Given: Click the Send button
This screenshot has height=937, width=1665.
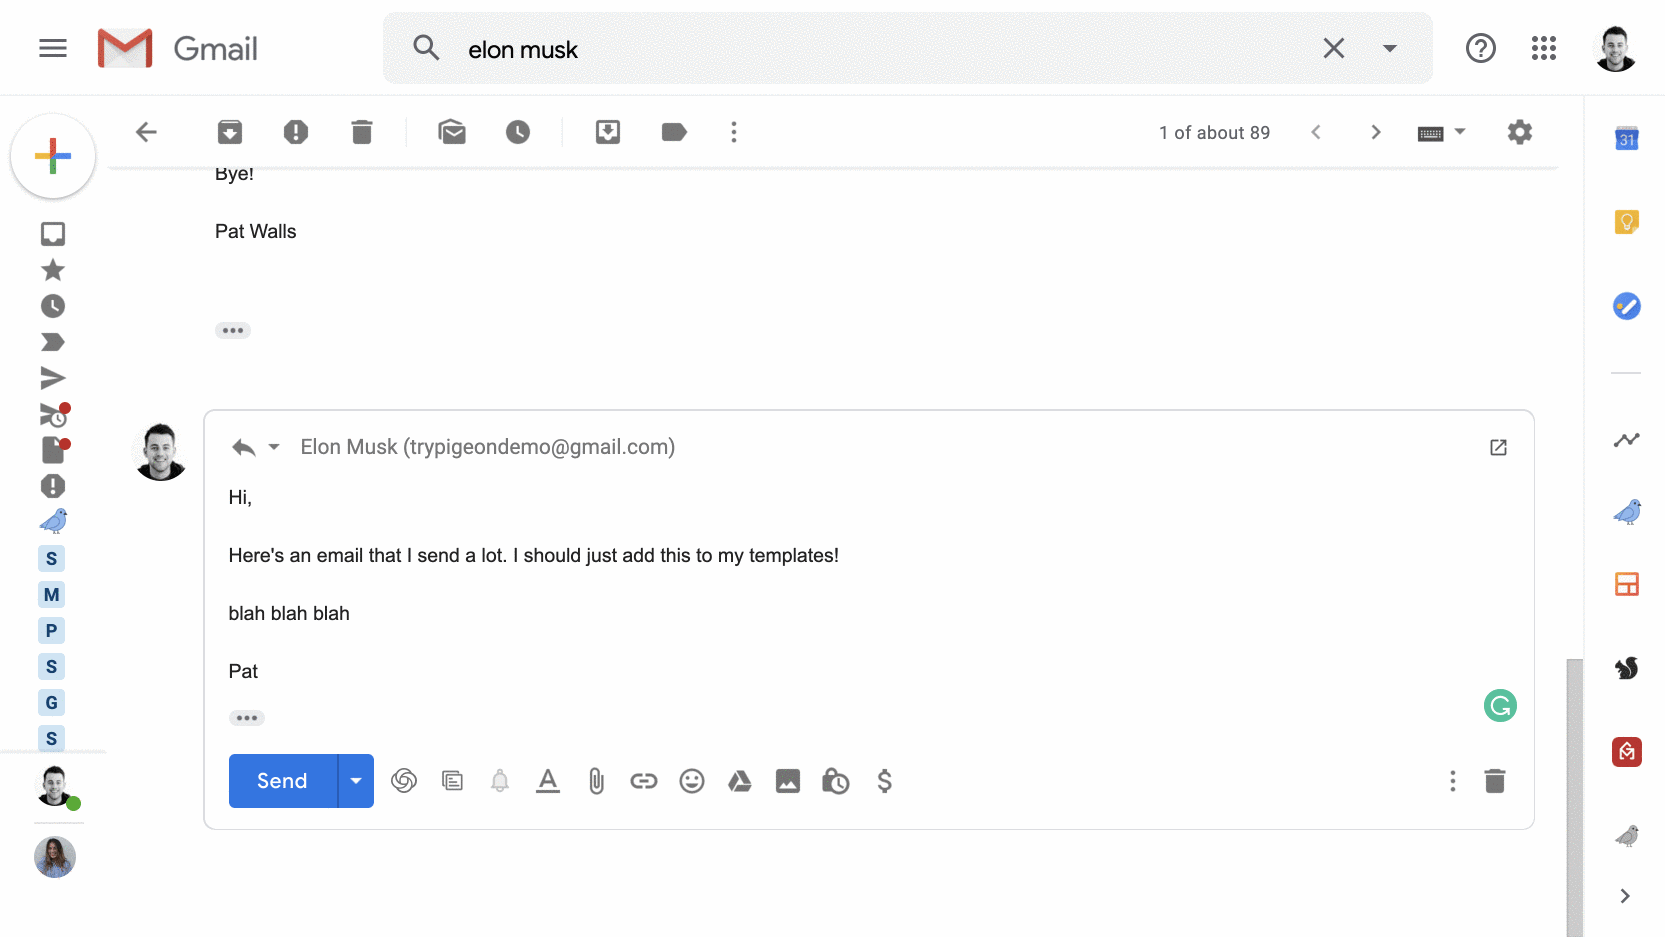Looking at the screenshot, I should [x=280, y=781].
